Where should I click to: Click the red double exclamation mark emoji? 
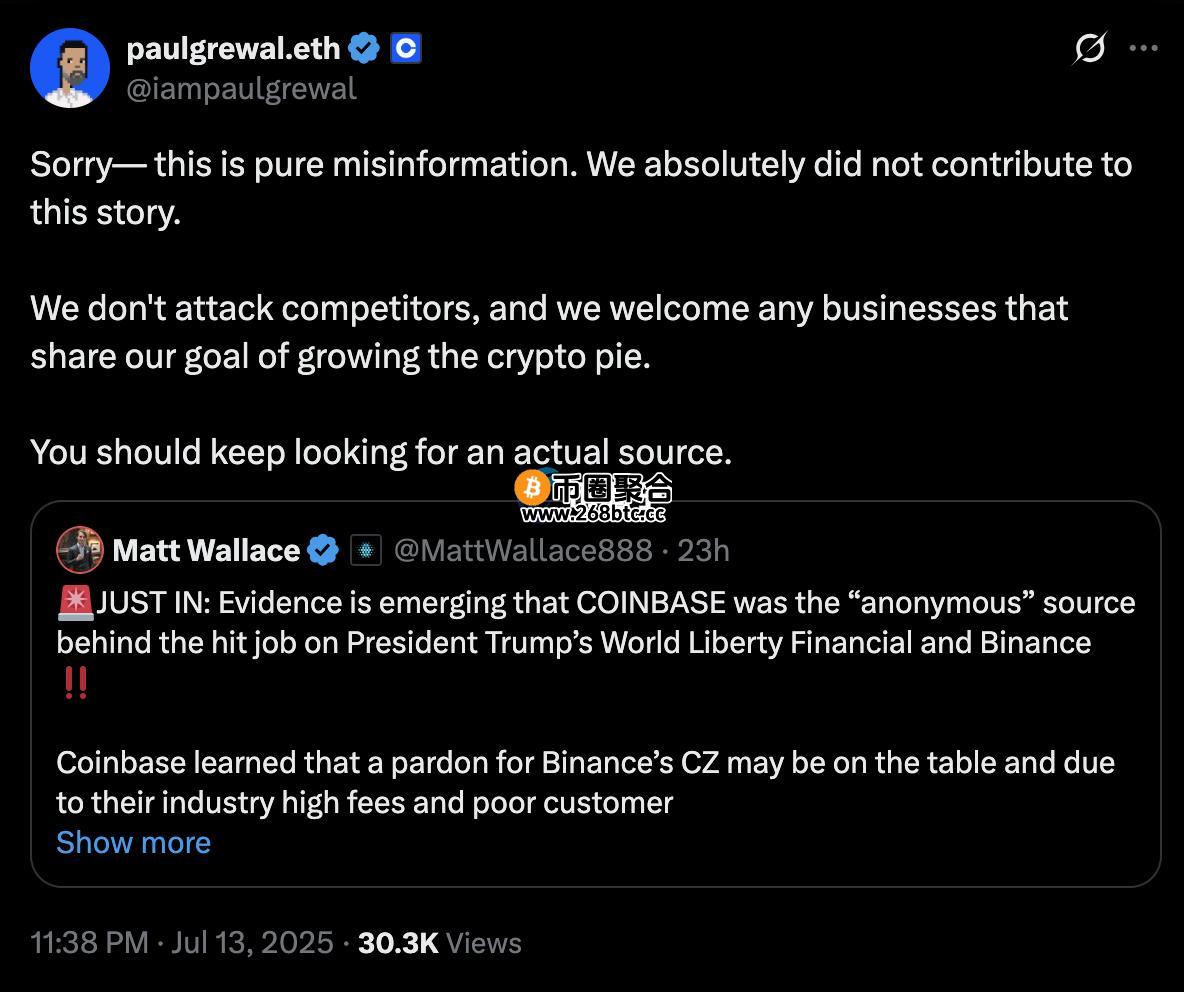76,682
